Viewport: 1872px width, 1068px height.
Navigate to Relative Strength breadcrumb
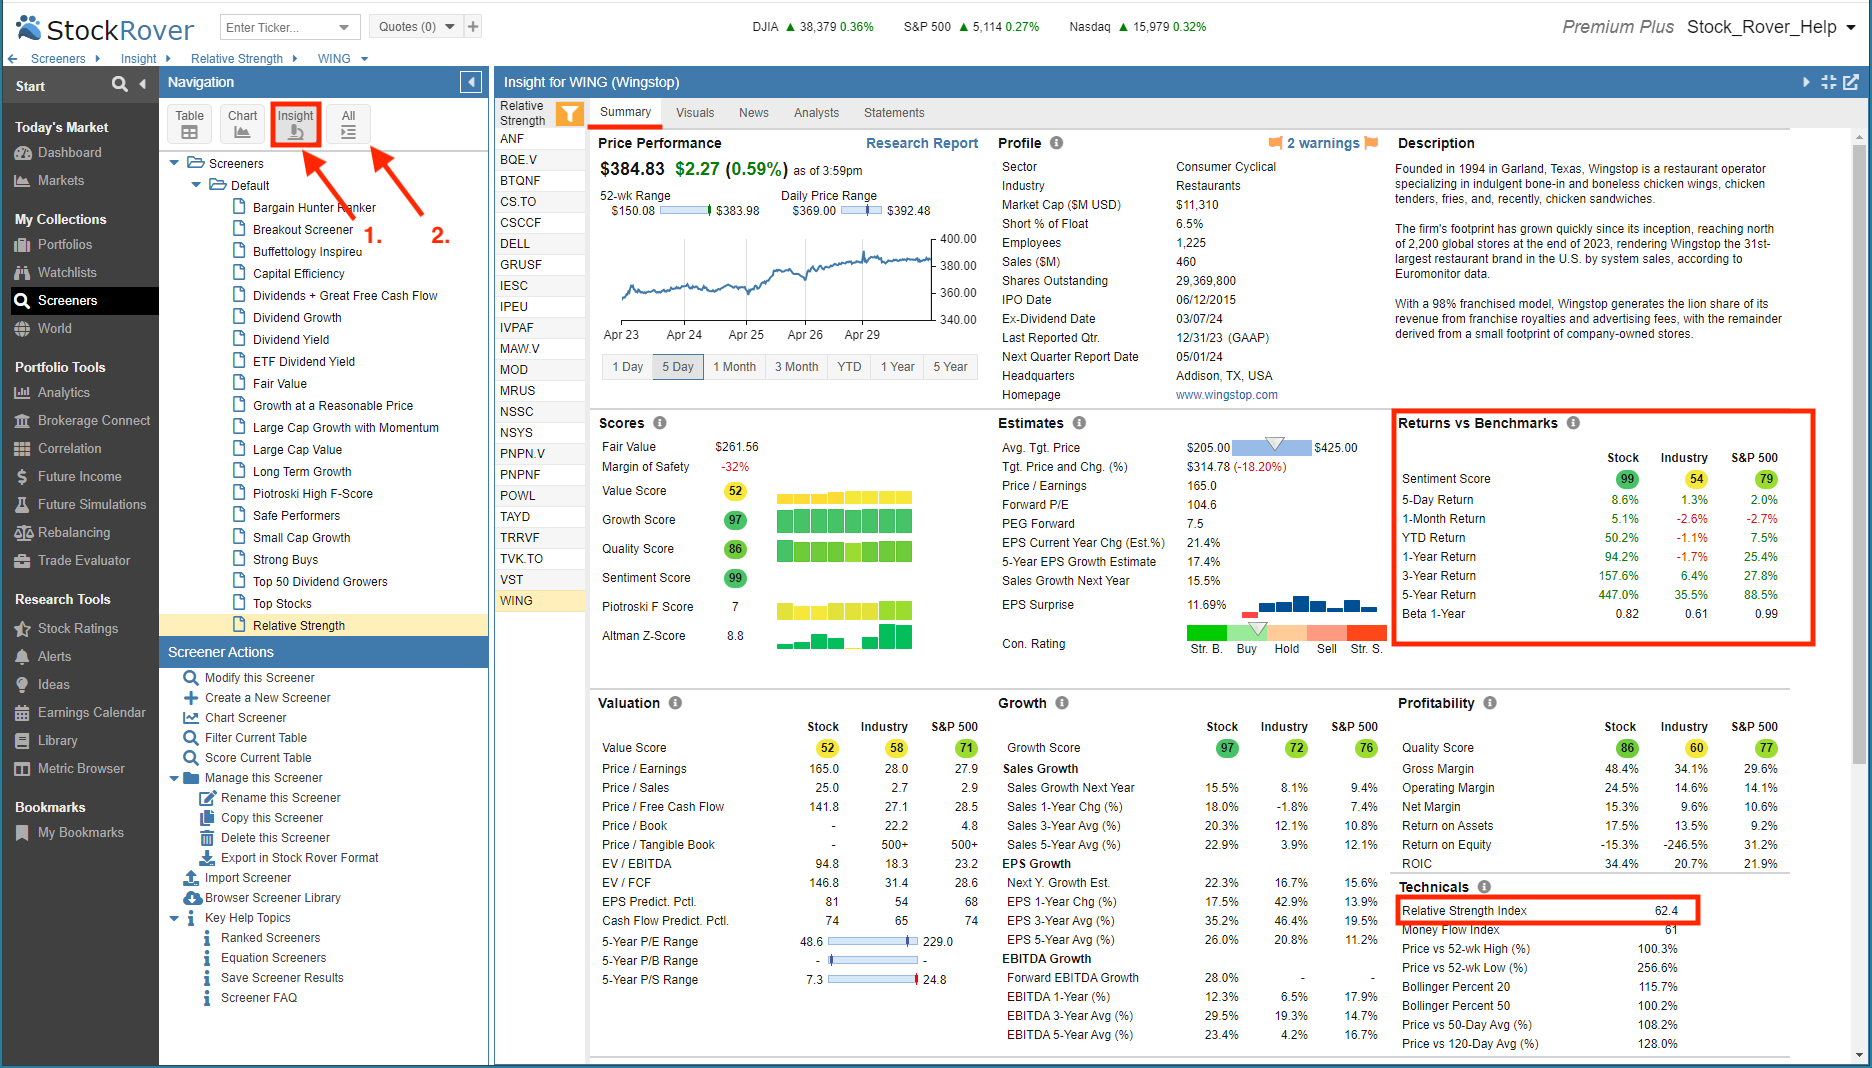236,59
